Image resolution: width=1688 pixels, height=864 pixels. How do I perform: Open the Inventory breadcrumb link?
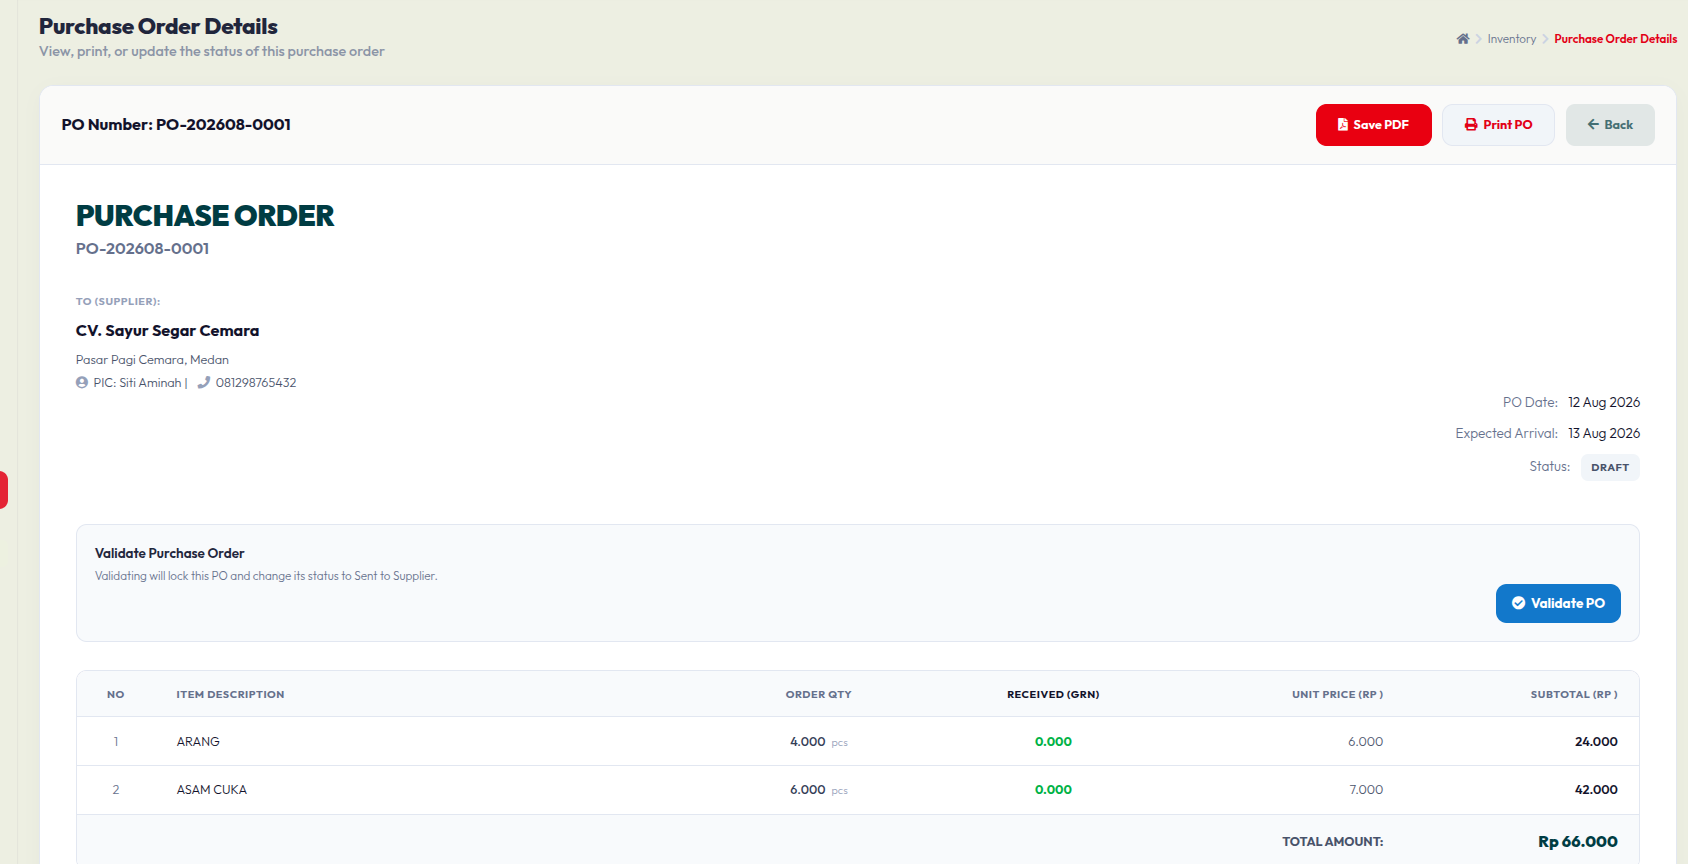pos(1511,39)
